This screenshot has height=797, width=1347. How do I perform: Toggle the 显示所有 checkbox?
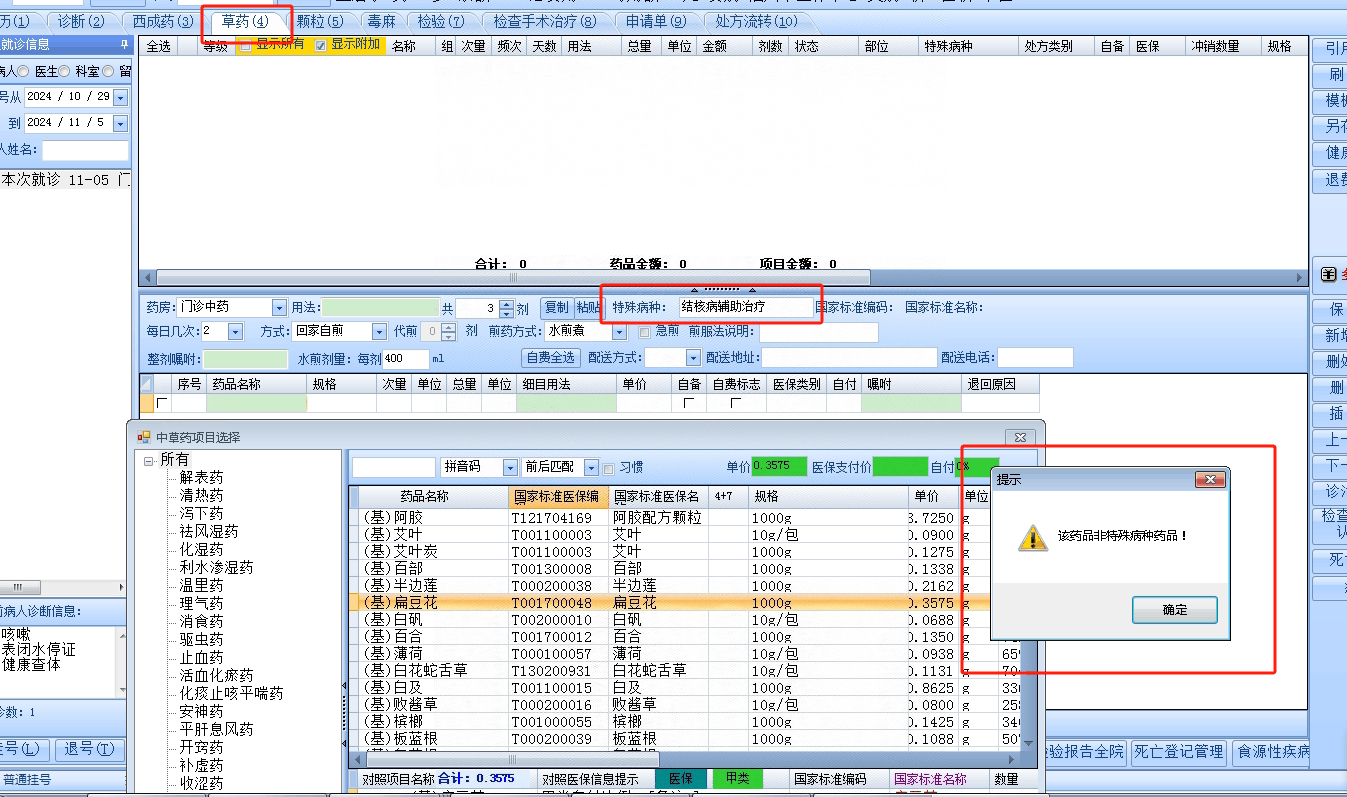click(x=246, y=46)
